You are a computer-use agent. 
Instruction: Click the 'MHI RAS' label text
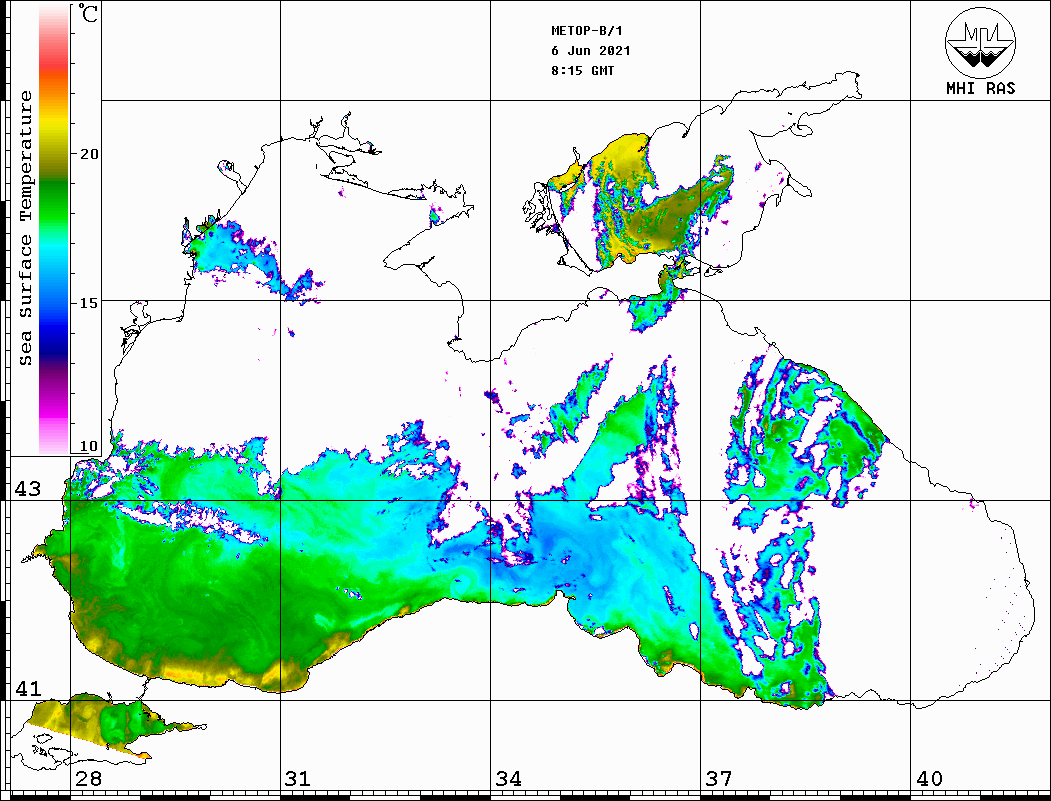(981, 88)
